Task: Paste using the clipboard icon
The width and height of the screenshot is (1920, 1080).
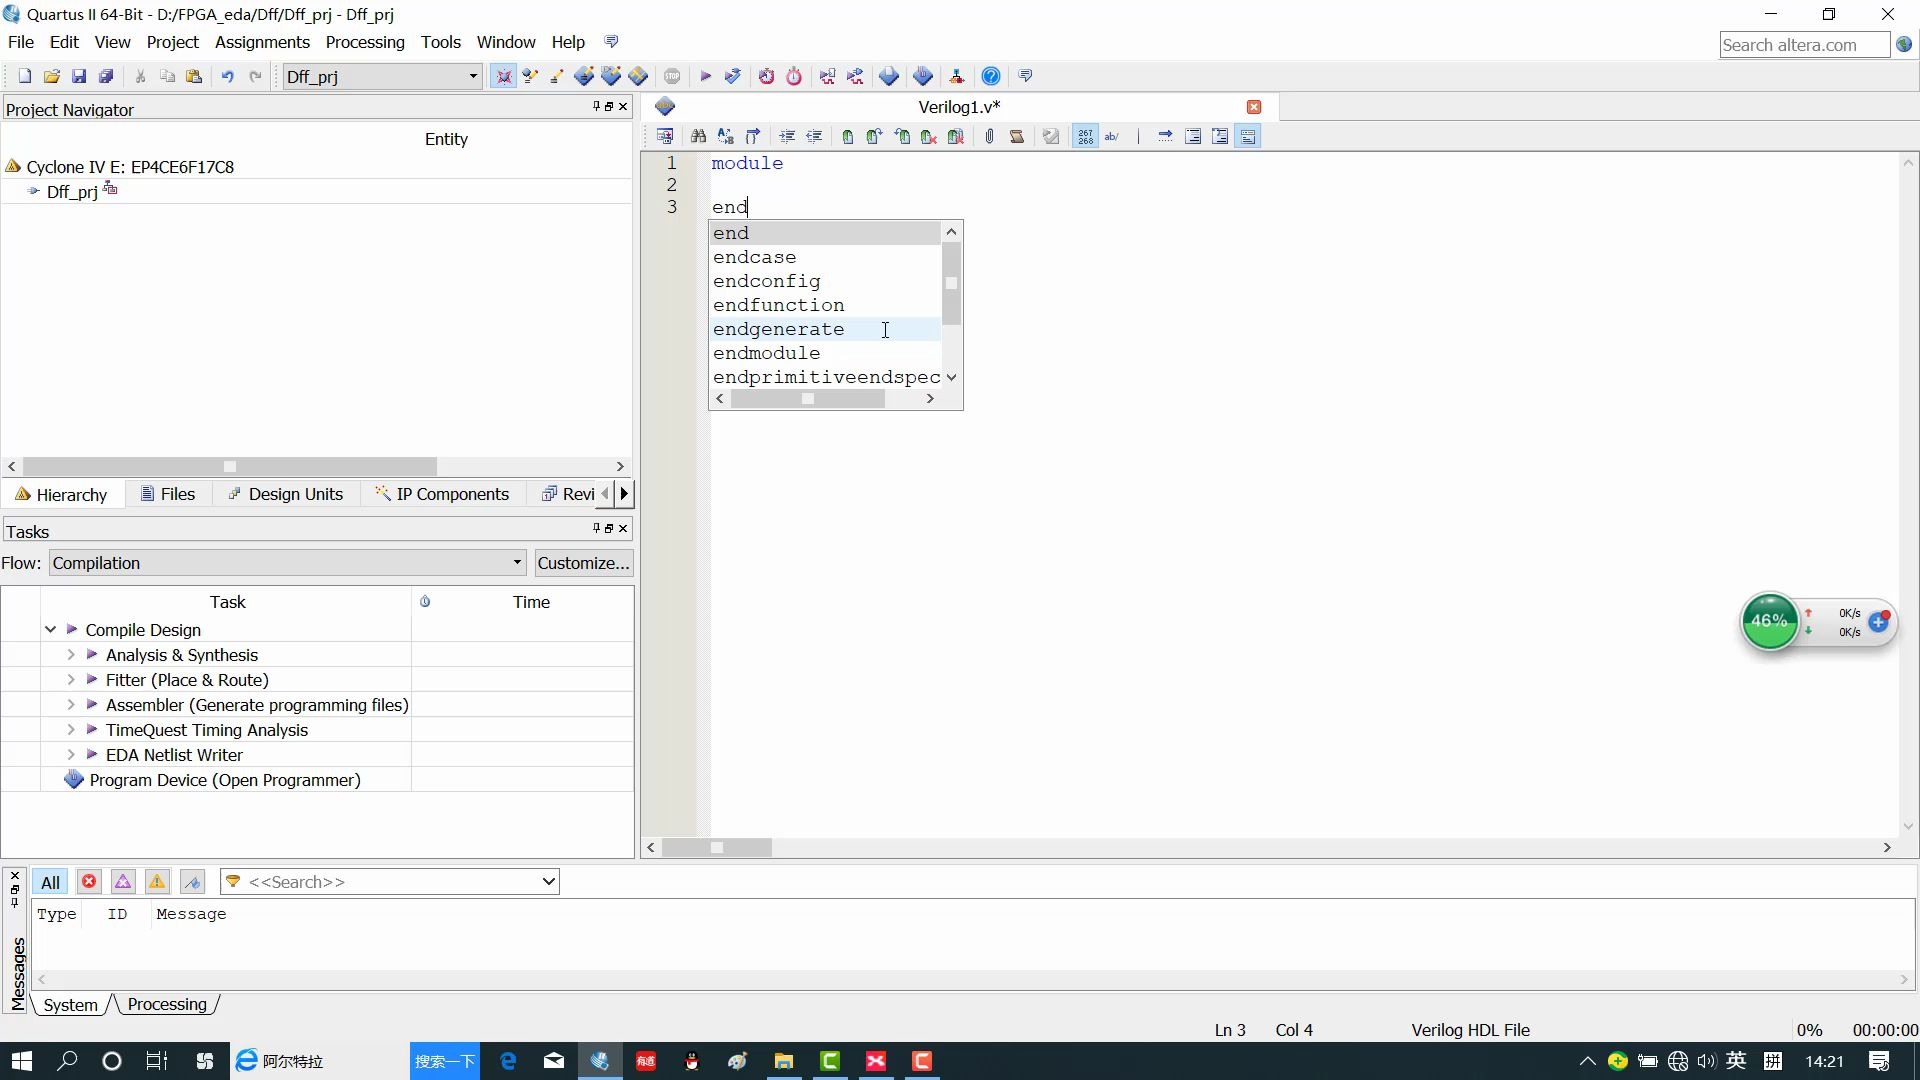Action: (x=194, y=76)
